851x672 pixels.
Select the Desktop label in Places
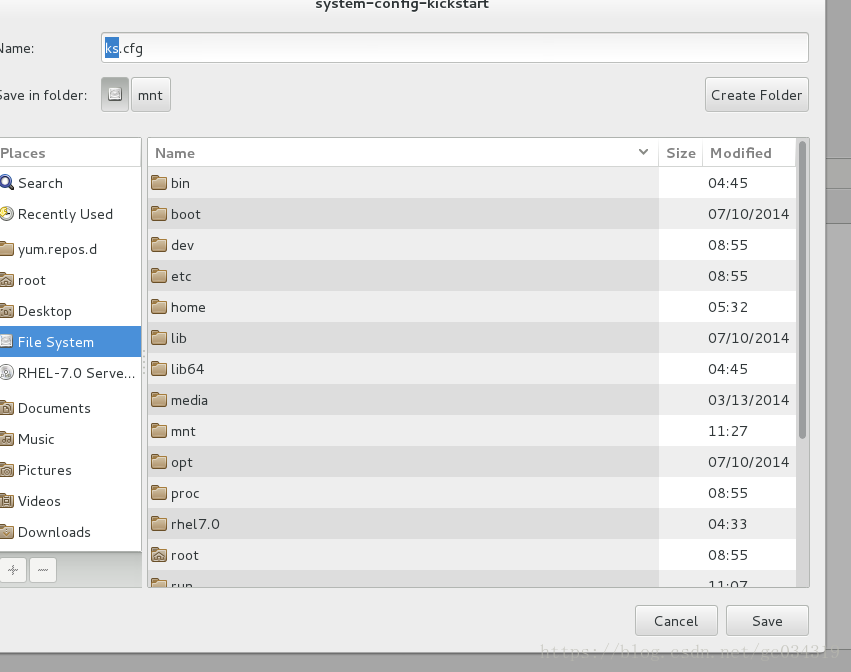[45, 311]
